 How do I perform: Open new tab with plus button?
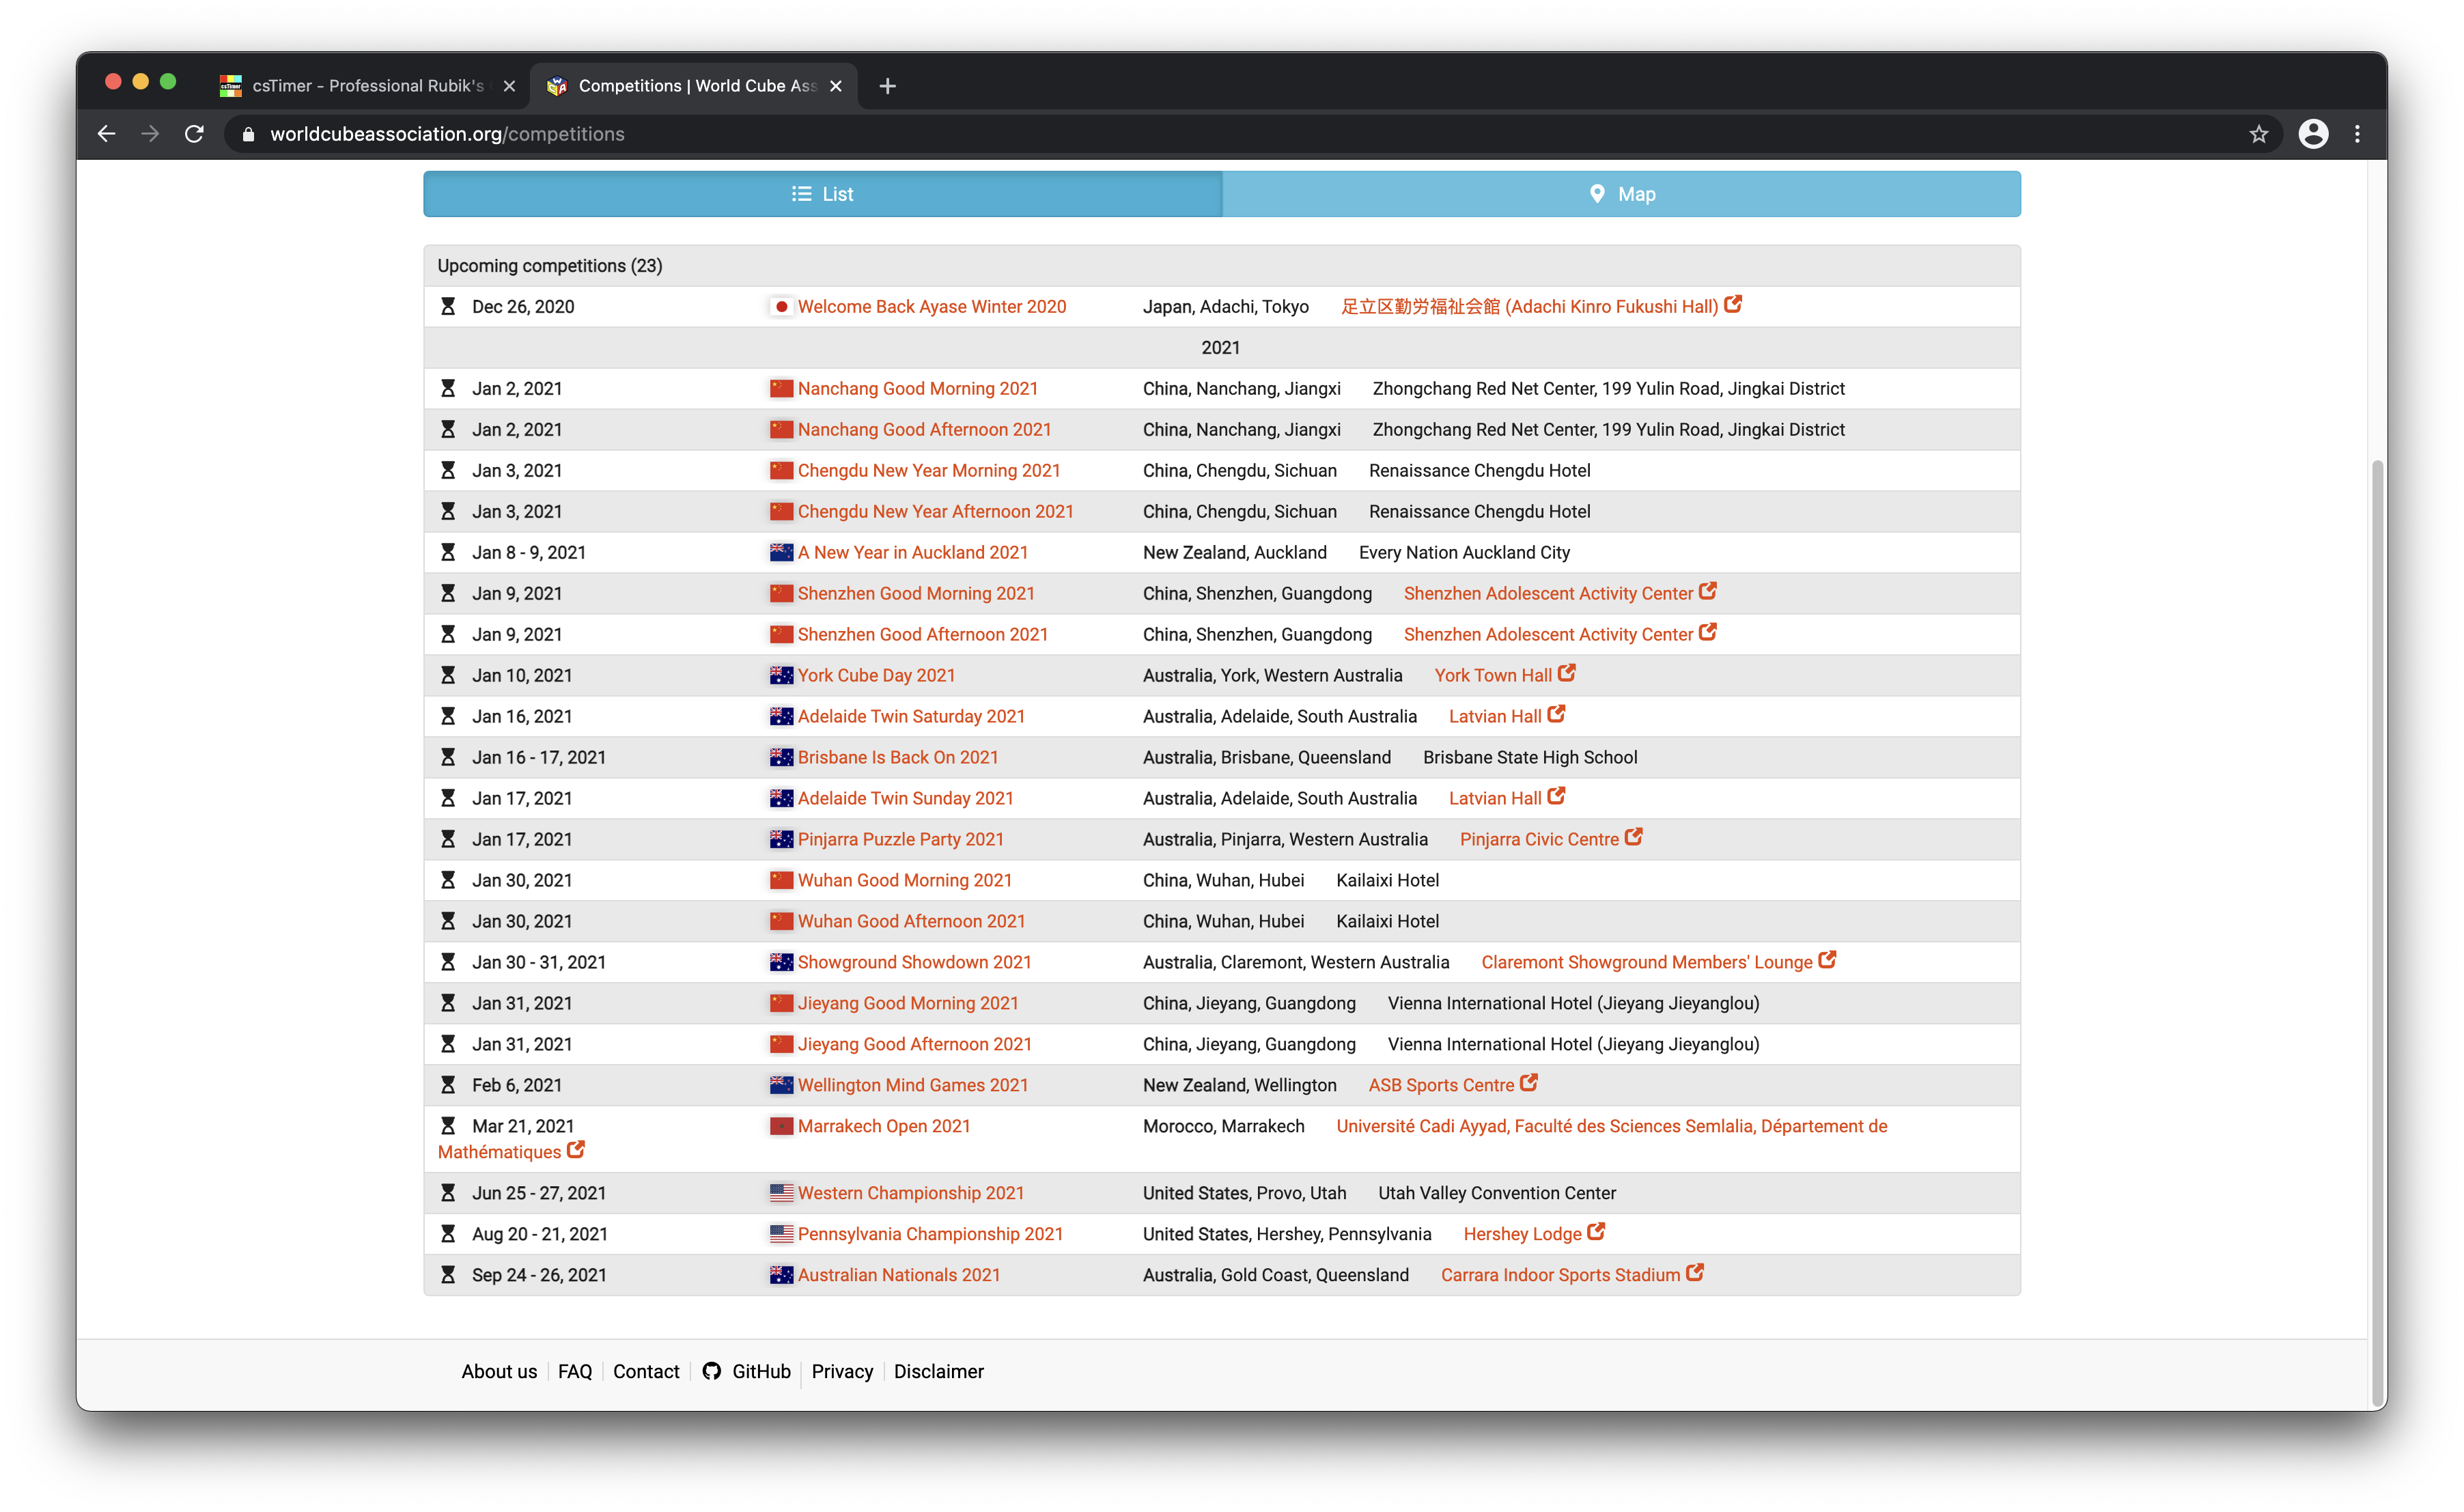(x=887, y=86)
